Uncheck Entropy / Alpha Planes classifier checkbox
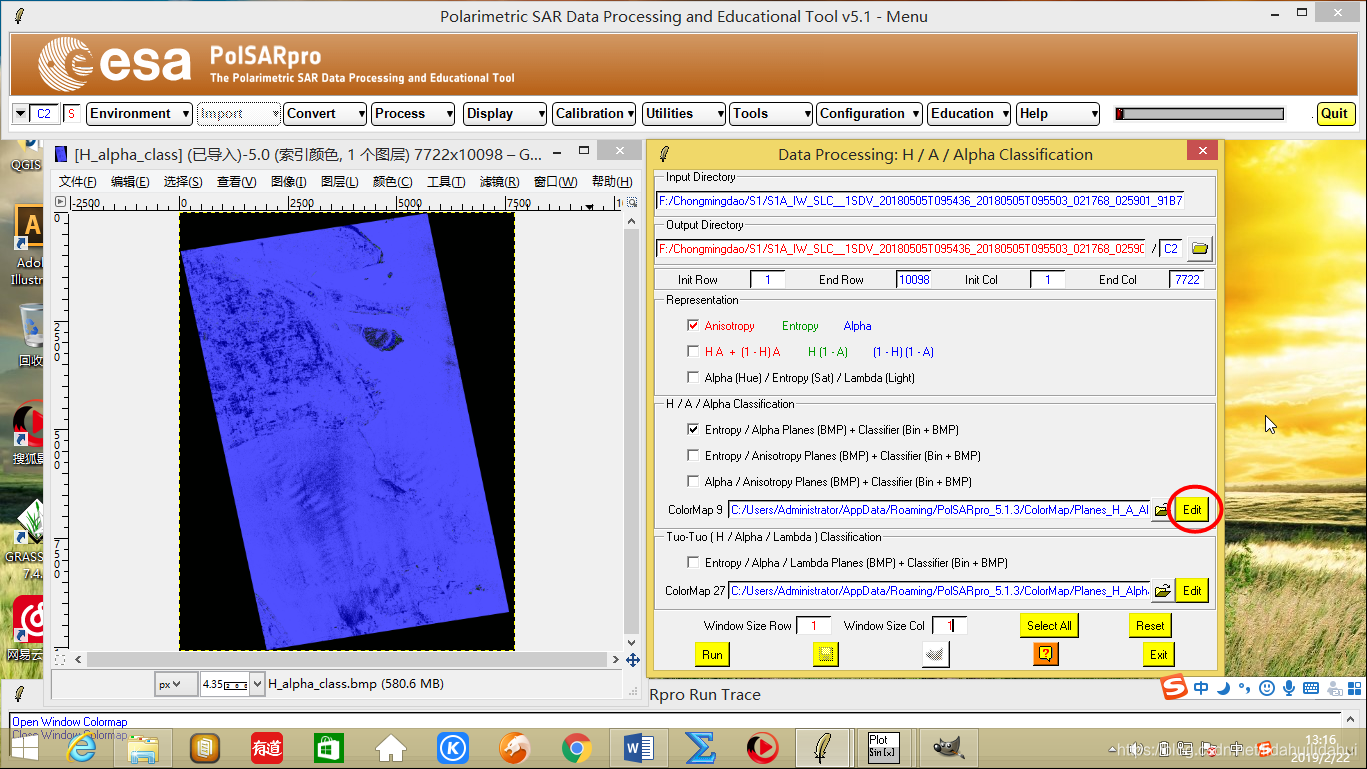This screenshot has height=769, width=1367. [693, 430]
